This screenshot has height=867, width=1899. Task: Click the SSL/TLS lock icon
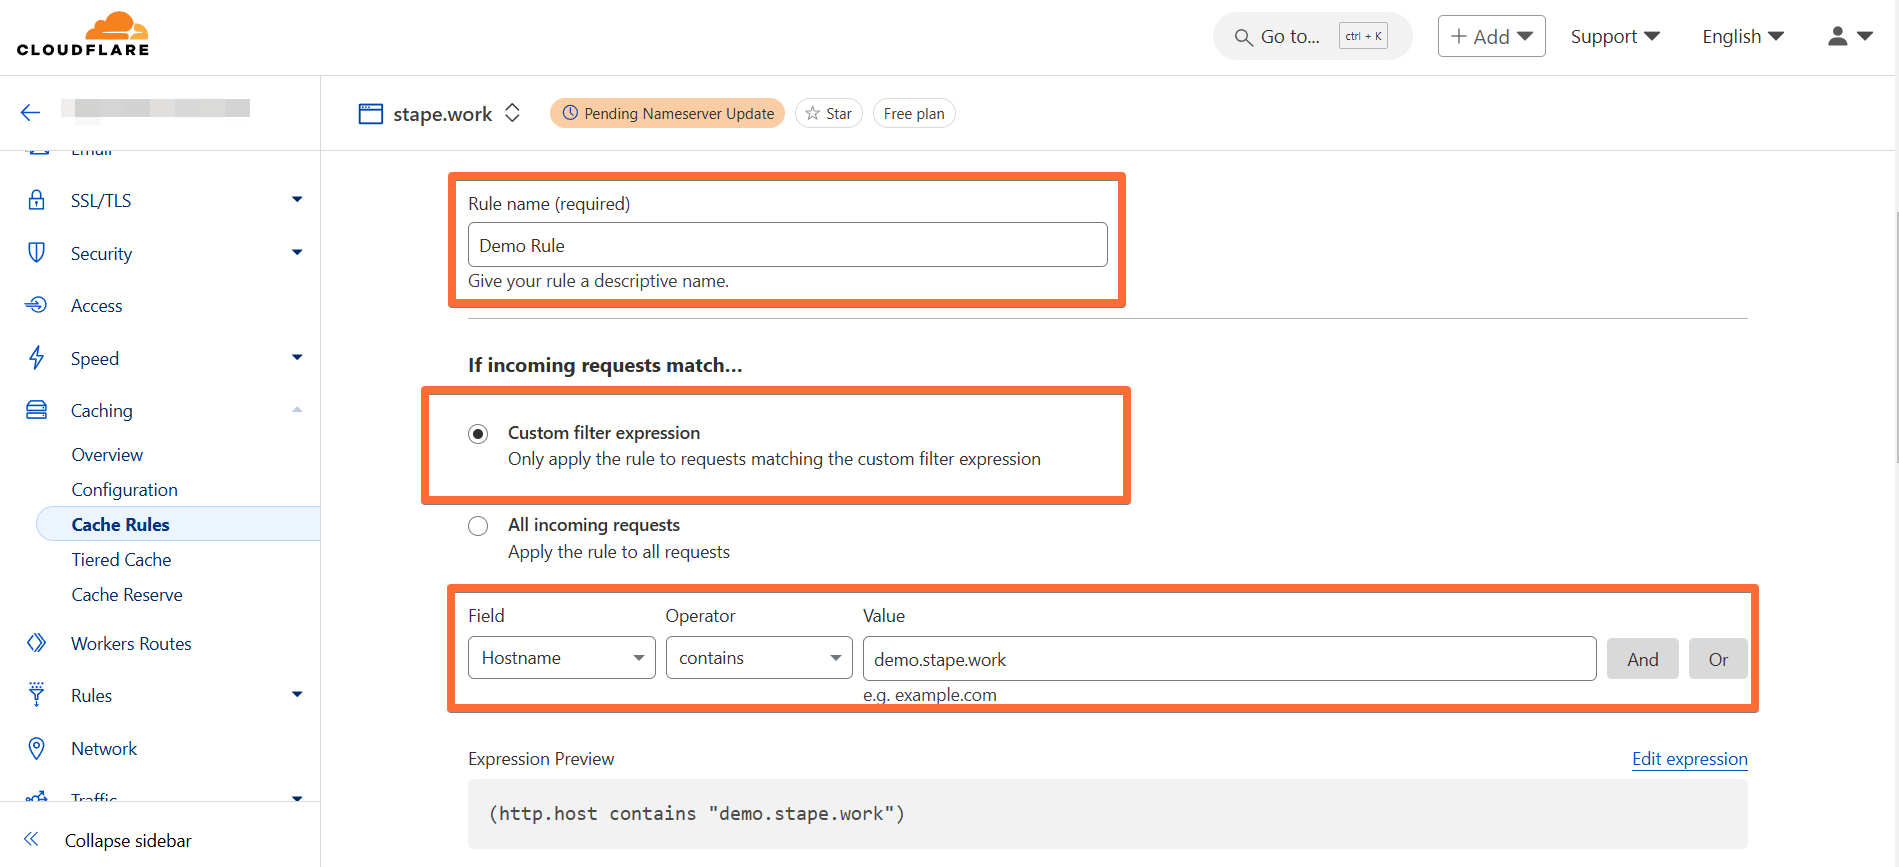[37, 200]
